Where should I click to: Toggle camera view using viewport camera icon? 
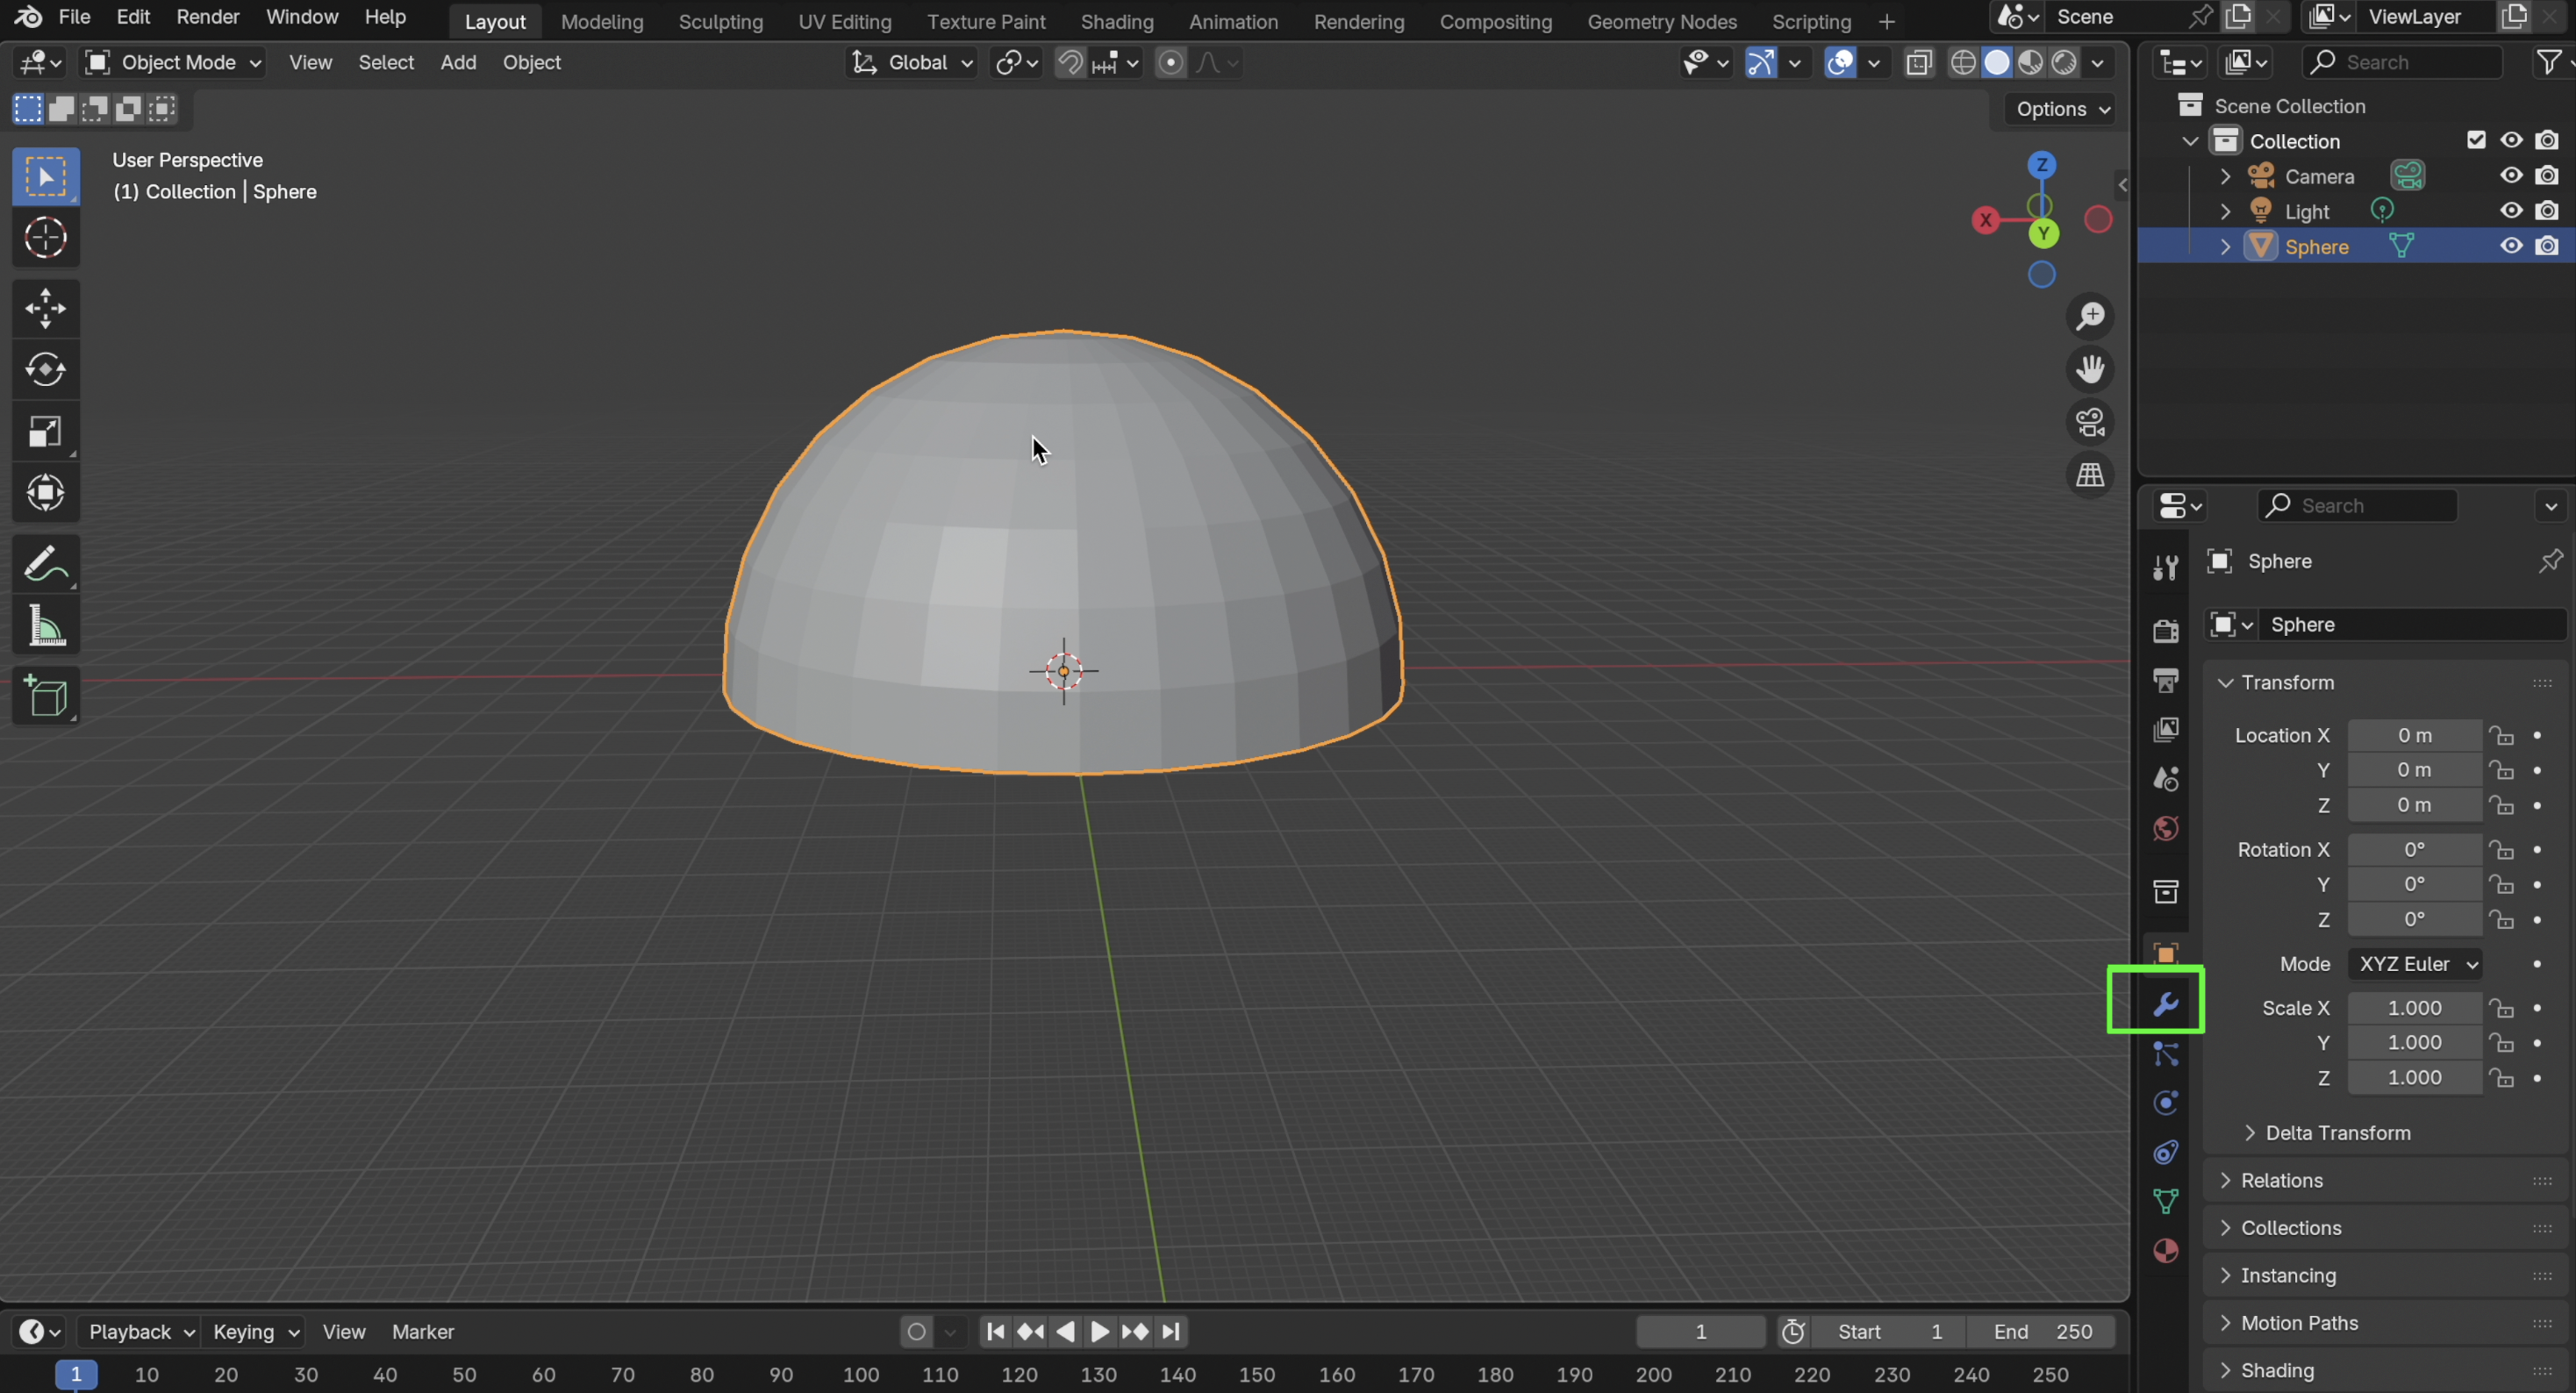pos(2090,422)
